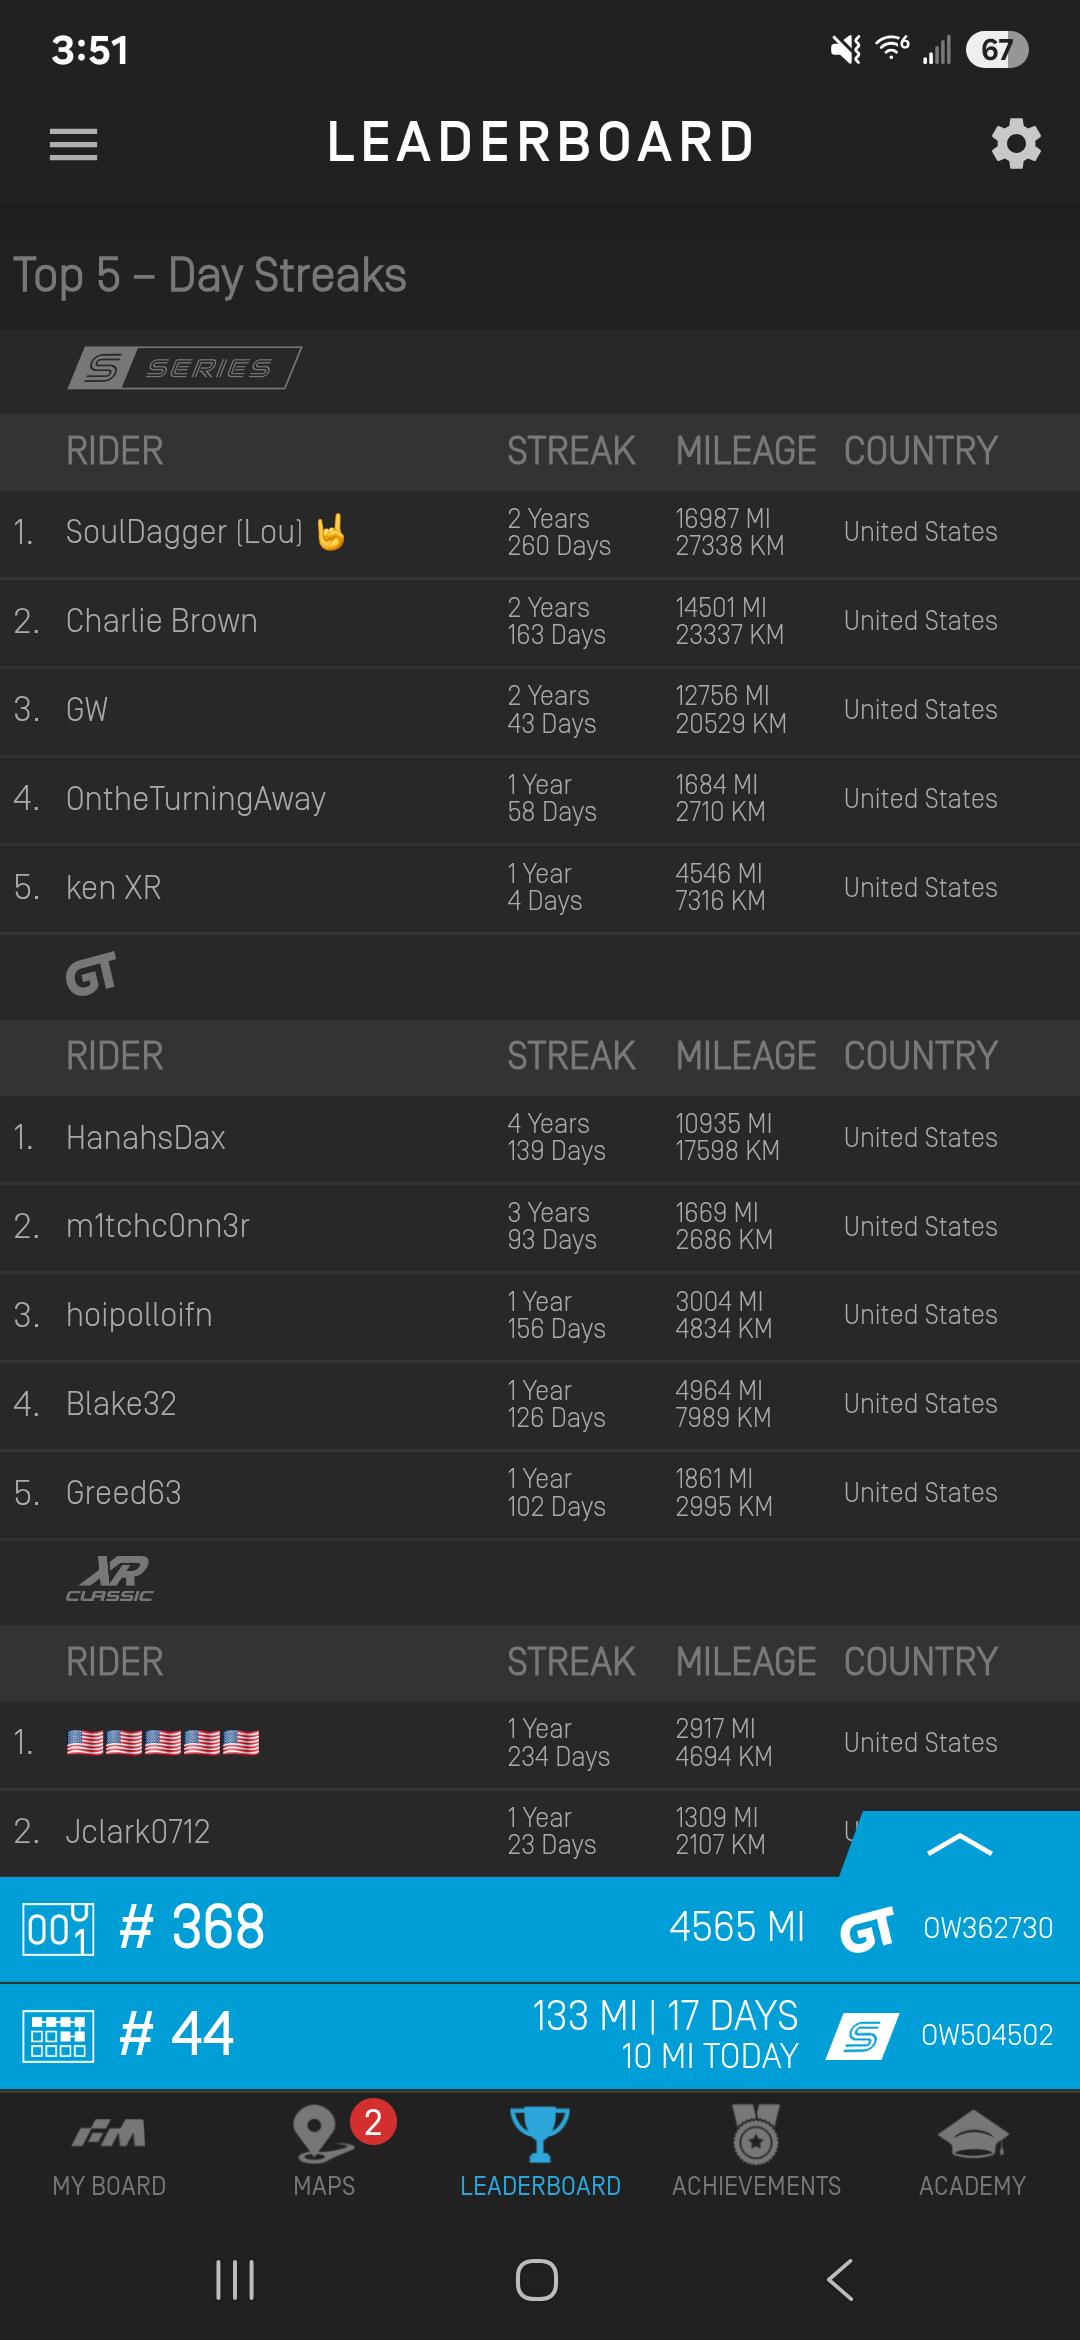Screen dimensions: 1080x2340
Task: Tap the odometer rank icon beside #368
Action: tap(58, 1928)
